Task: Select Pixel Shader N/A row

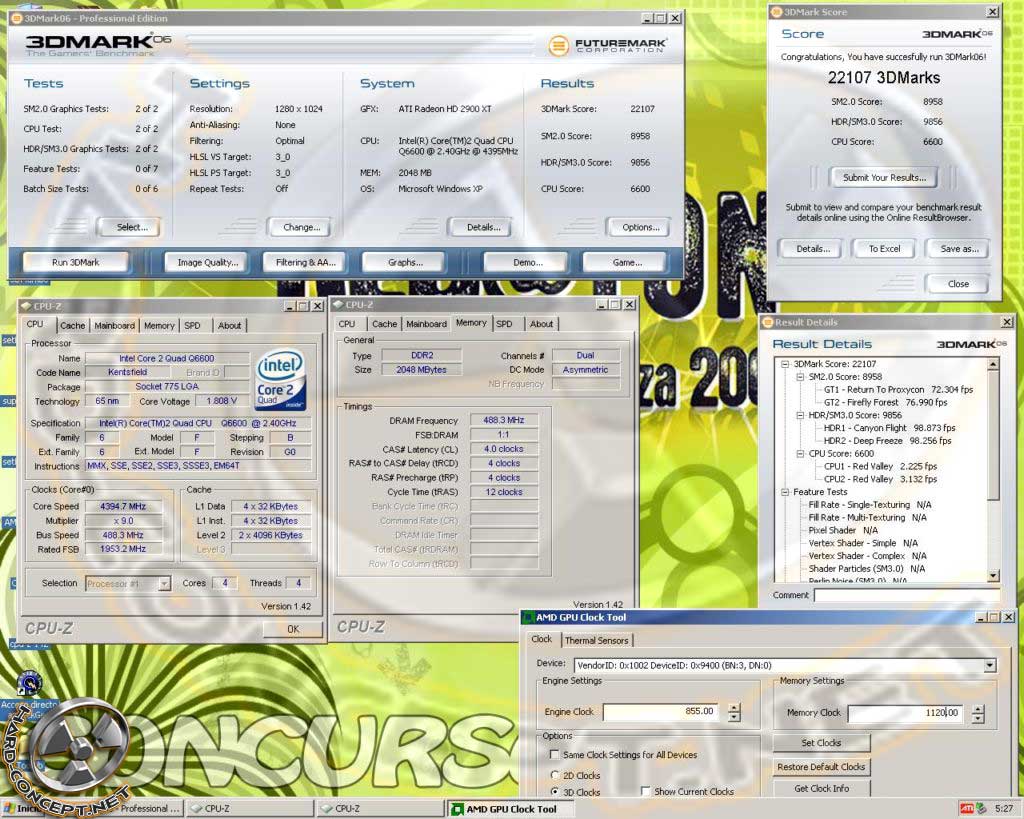Action: [x=843, y=530]
